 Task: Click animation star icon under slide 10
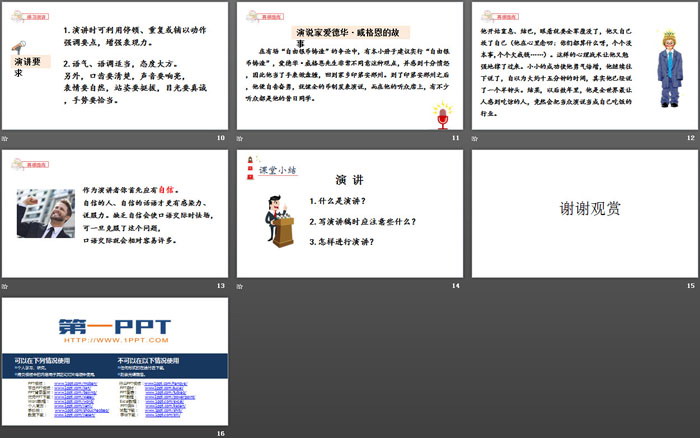[x=5, y=138]
